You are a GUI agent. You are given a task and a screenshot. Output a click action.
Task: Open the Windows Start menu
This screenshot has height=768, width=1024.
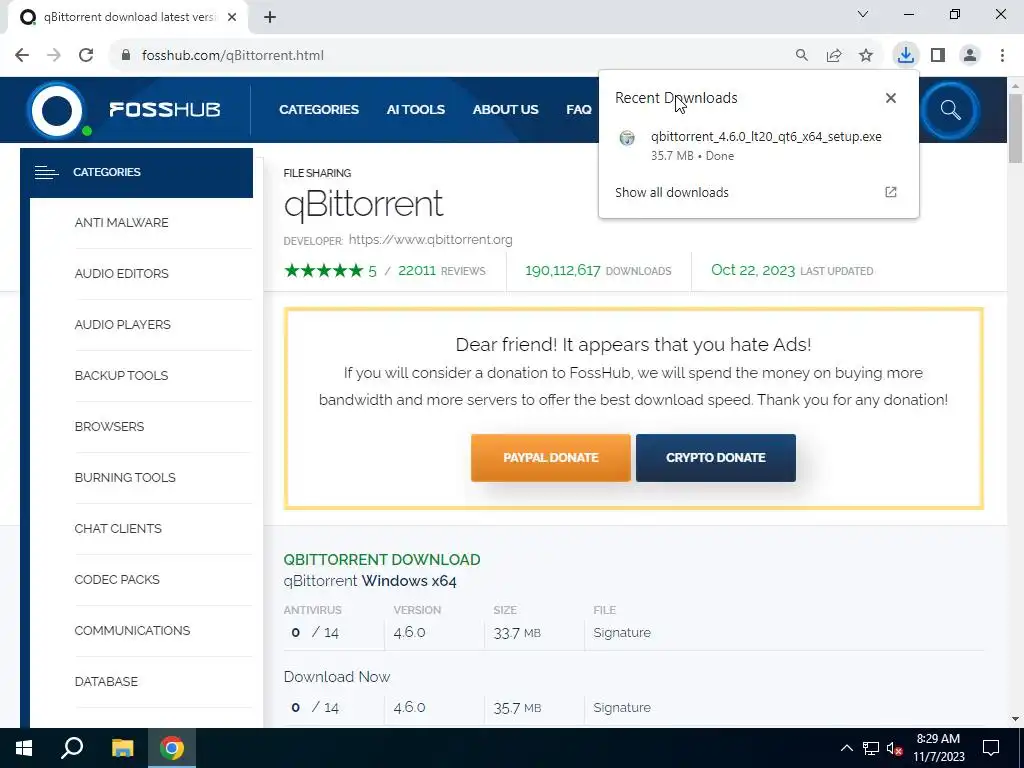click(24, 748)
